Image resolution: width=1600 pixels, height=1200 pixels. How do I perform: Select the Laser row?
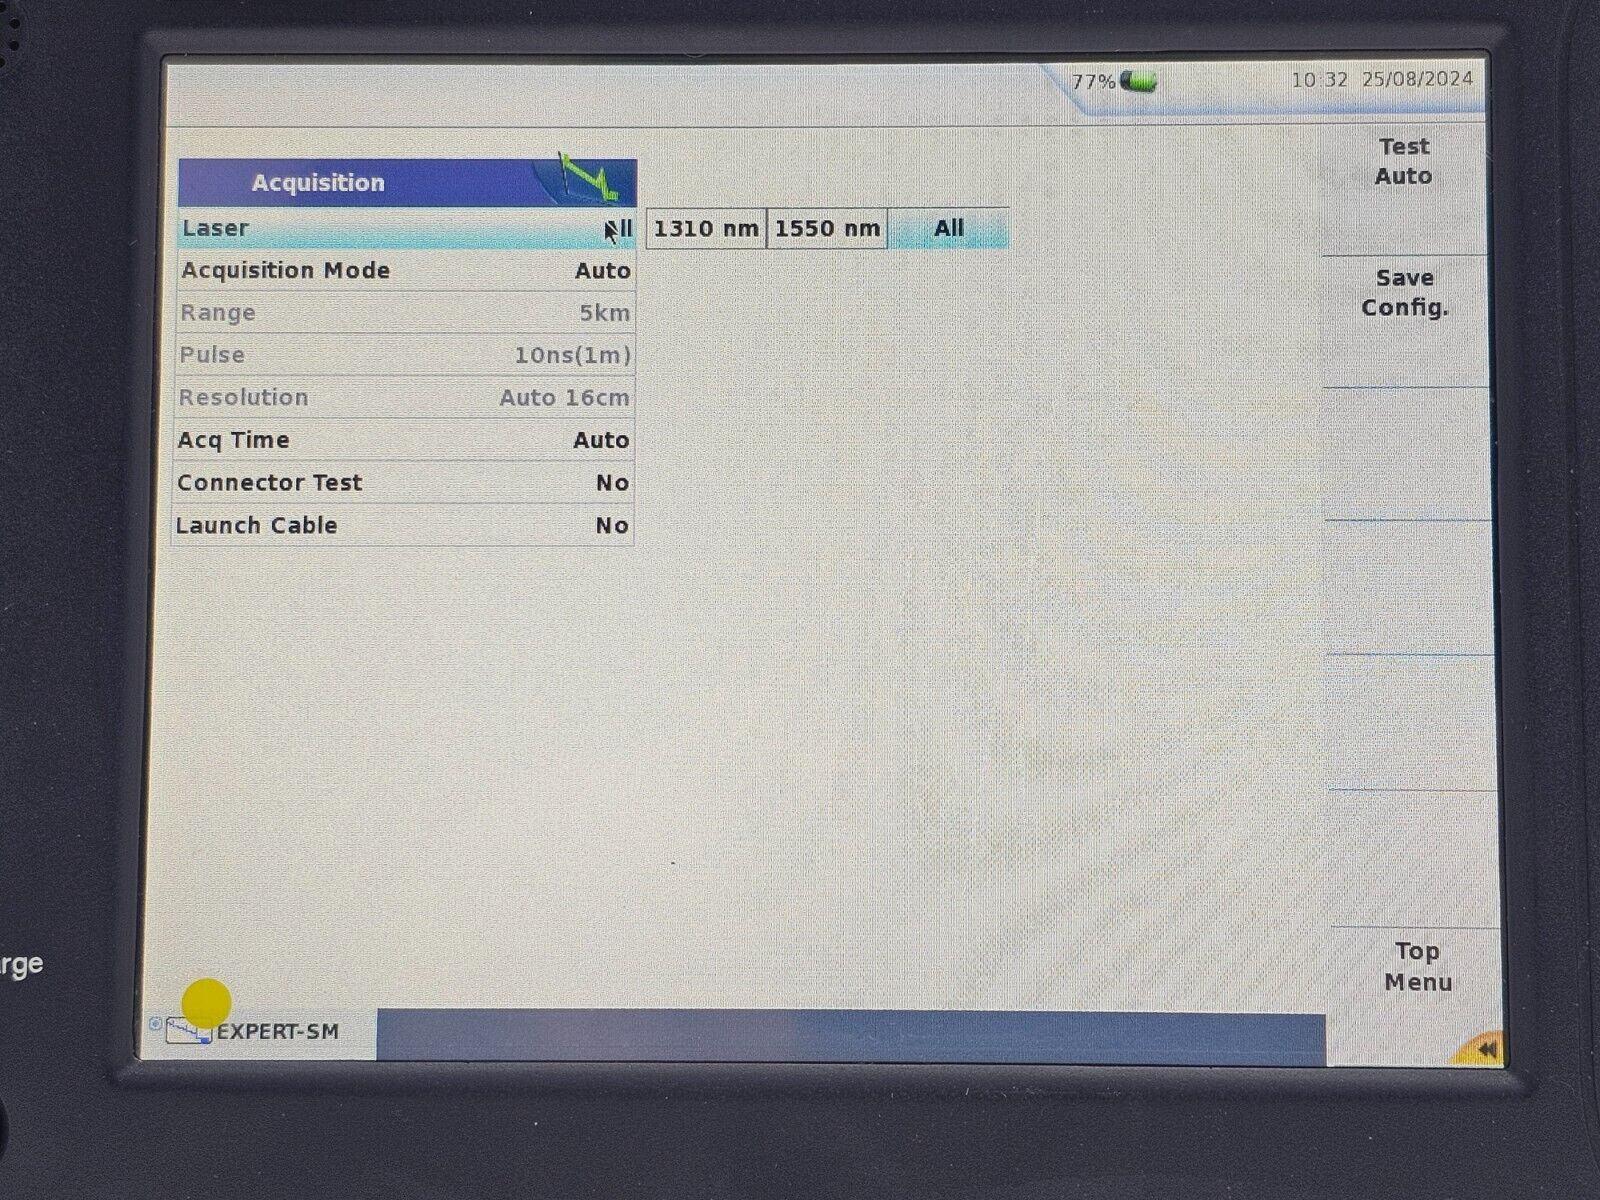click(405, 229)
